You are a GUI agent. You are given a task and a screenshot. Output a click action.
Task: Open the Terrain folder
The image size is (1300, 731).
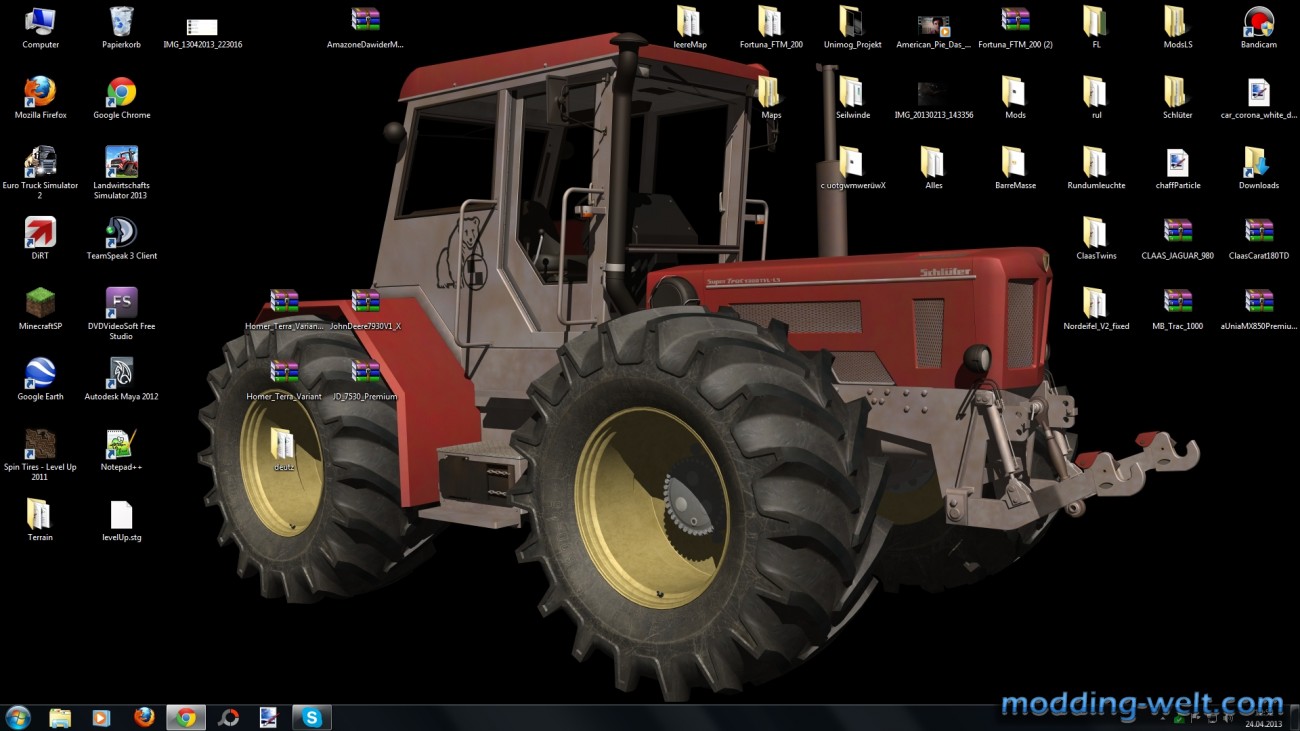[40, 520]
